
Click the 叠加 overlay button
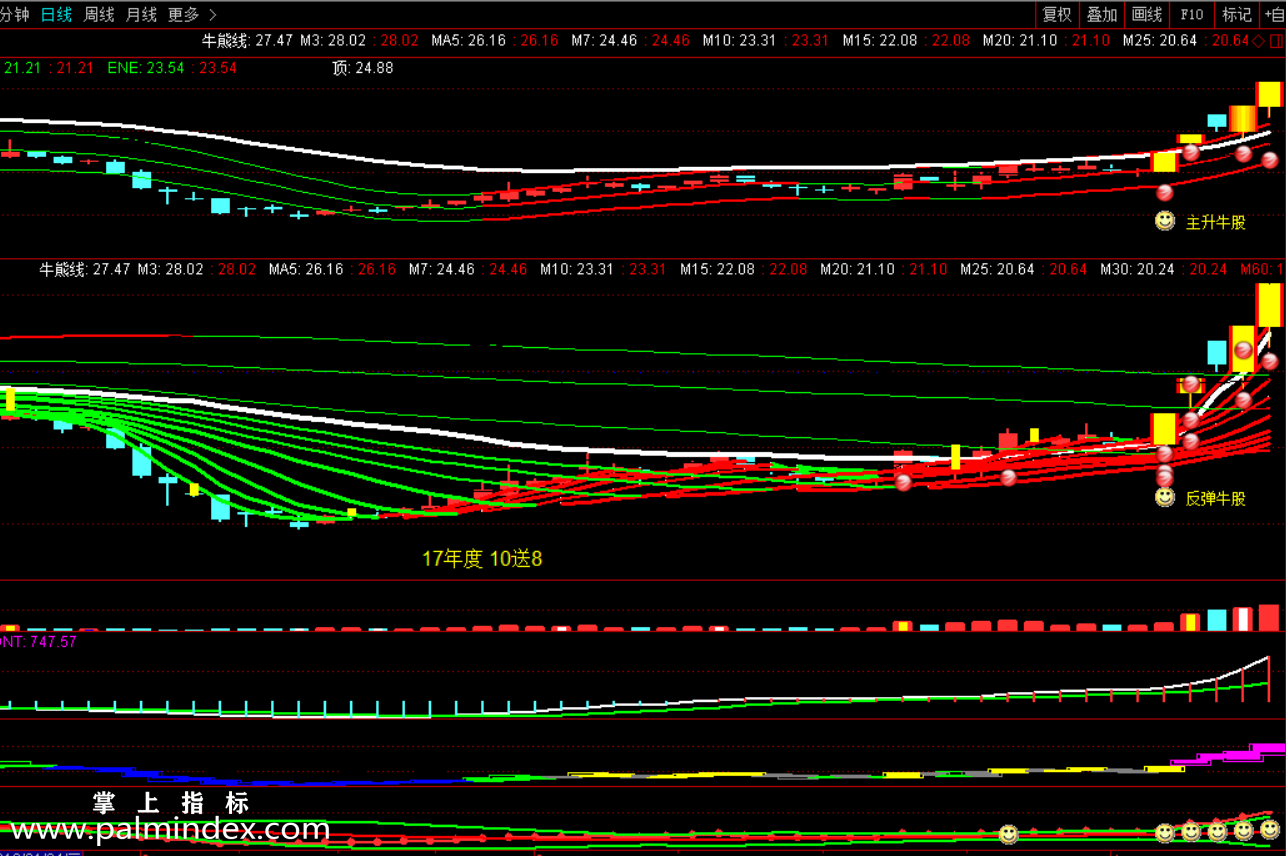pyautogui.click(x=1102, y=14)
